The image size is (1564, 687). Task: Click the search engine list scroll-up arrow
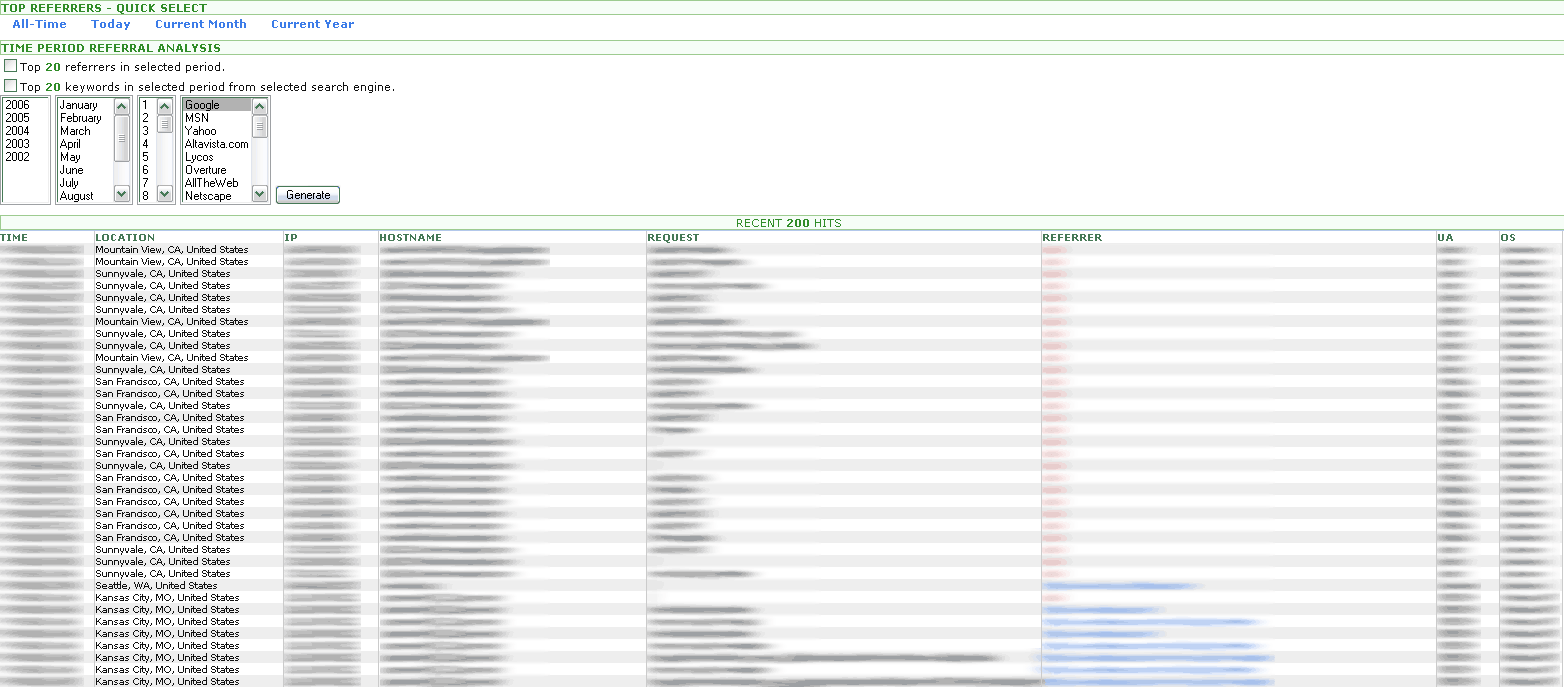tap(260, 106)
